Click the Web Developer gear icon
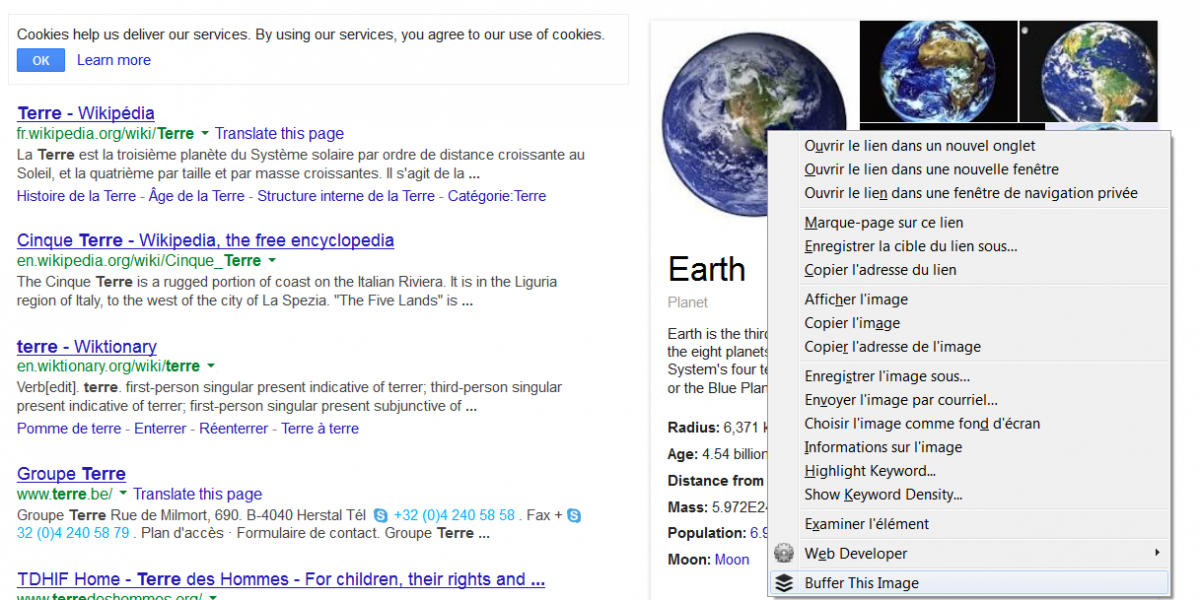The height and width of the screenshot is (600, 1200). 785,553
